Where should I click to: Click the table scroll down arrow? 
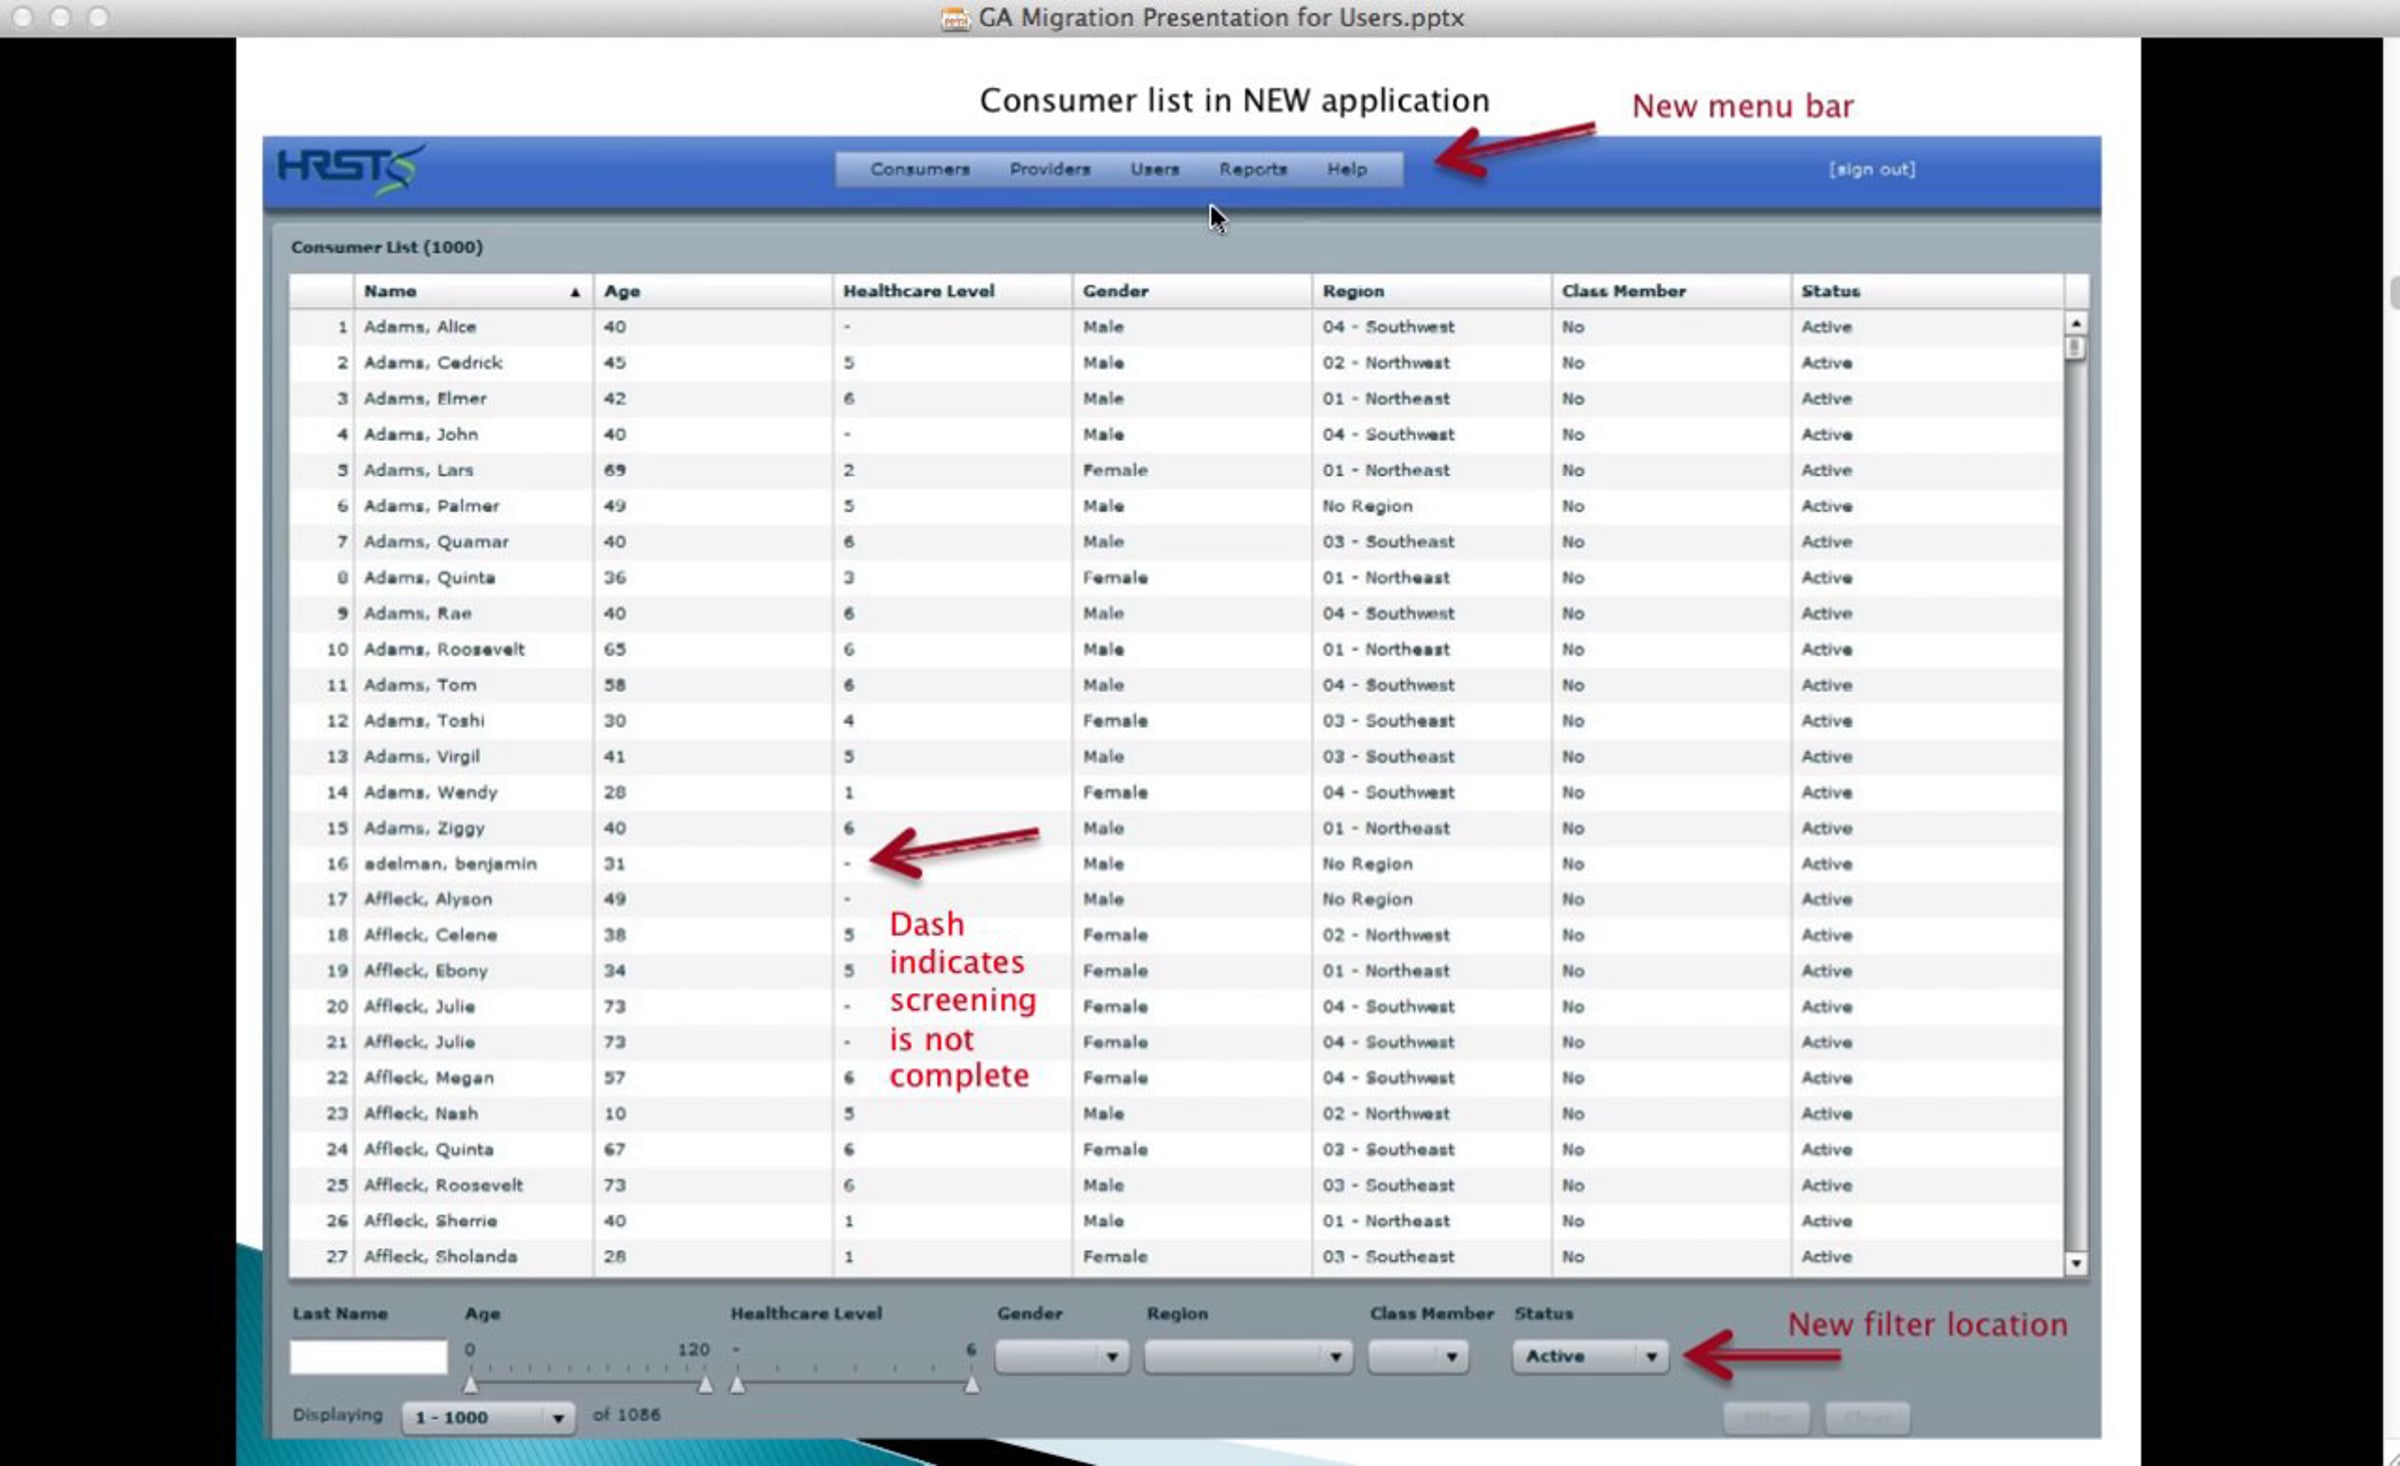tap(2075, 1263)
